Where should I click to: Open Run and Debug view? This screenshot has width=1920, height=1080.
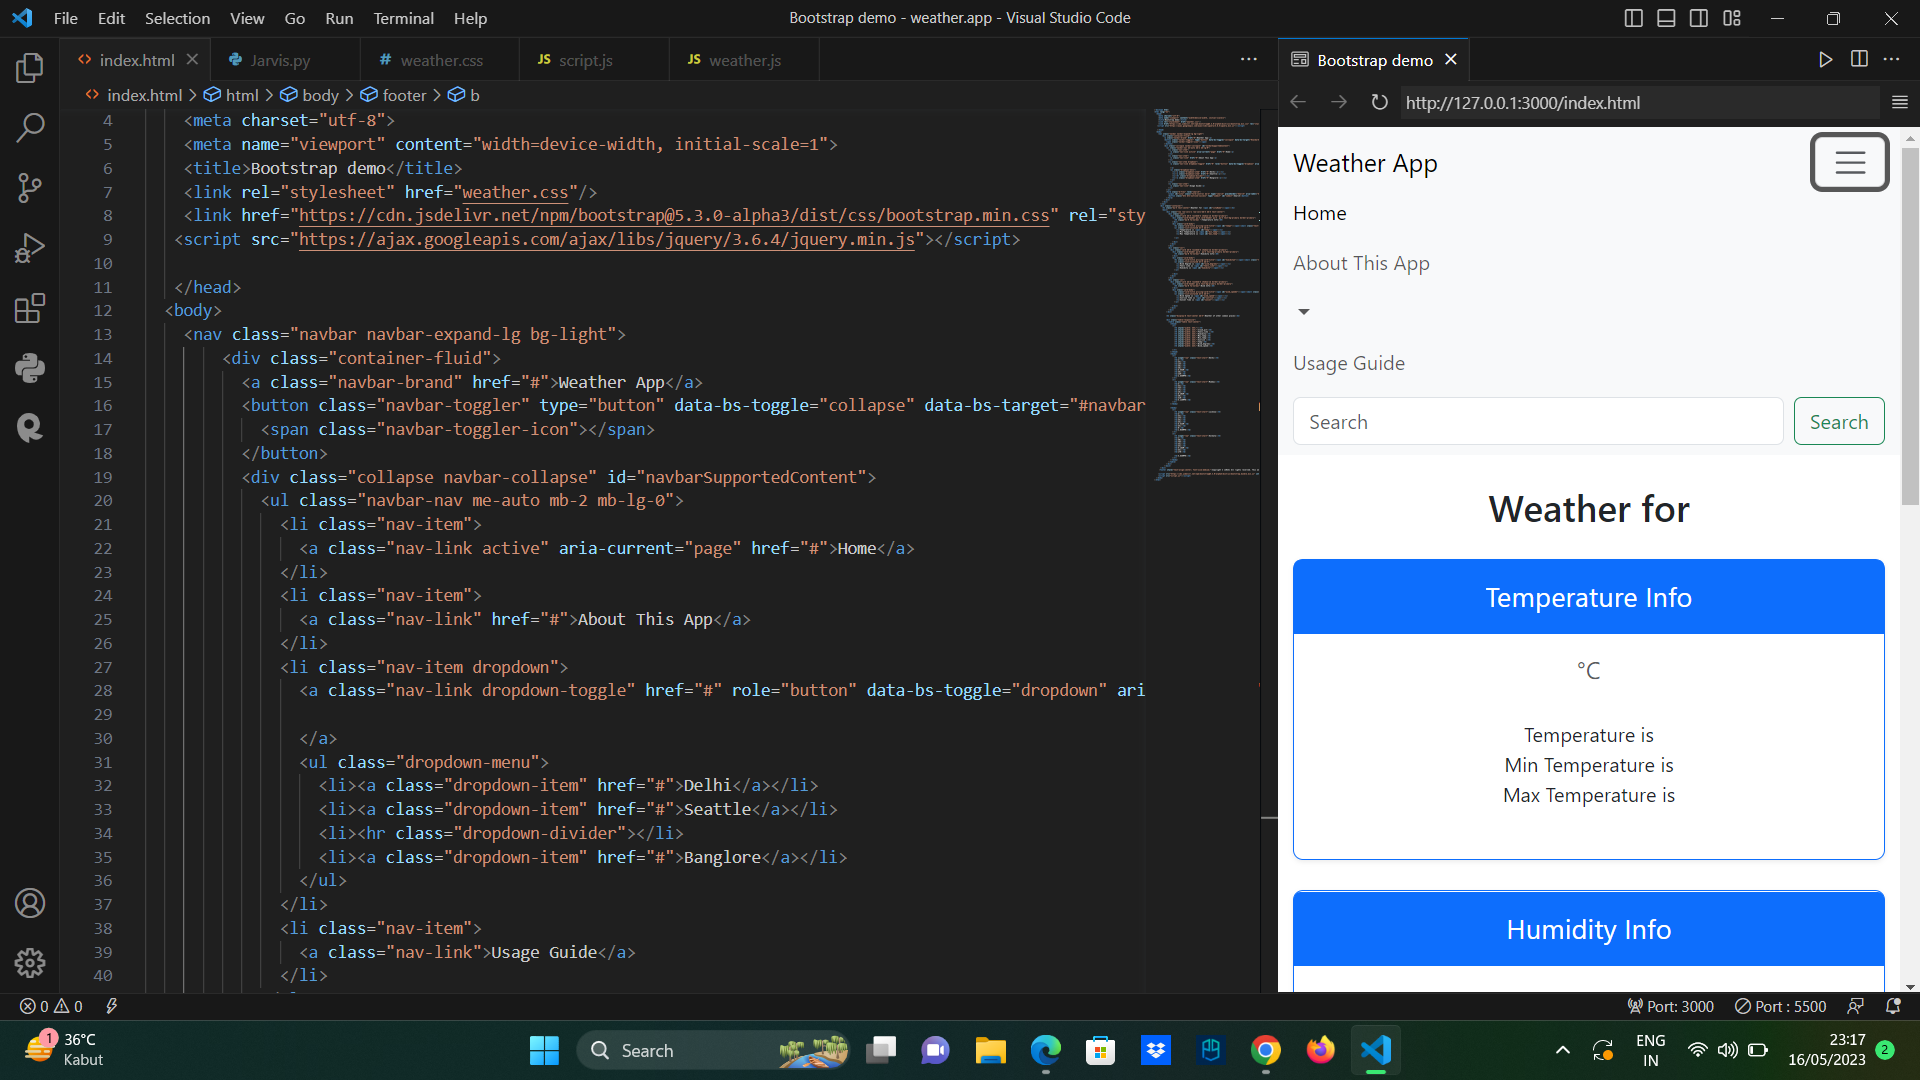pyautogui.click(x=30, y=248)
